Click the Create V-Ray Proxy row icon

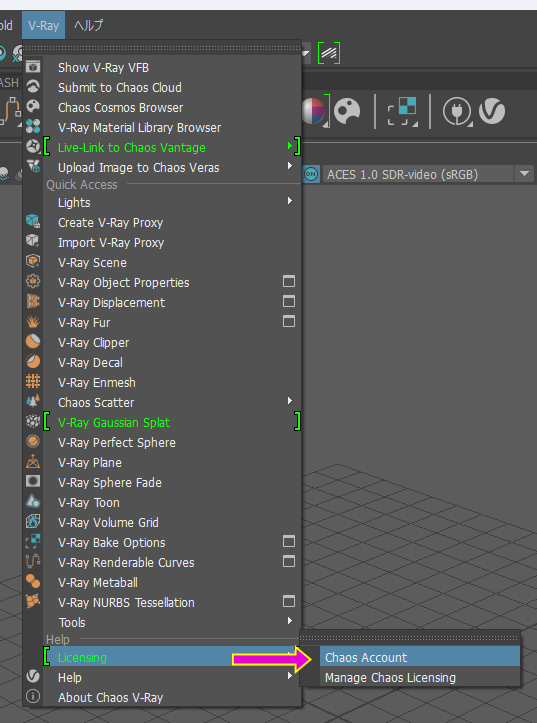point(33,221)
